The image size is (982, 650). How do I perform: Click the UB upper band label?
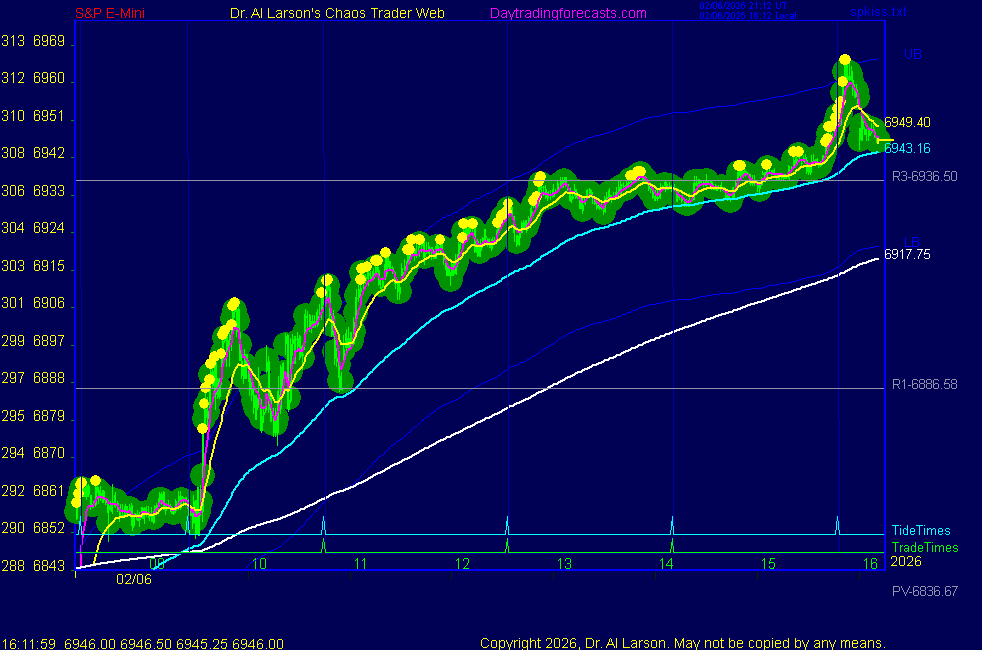pos(912,54)
